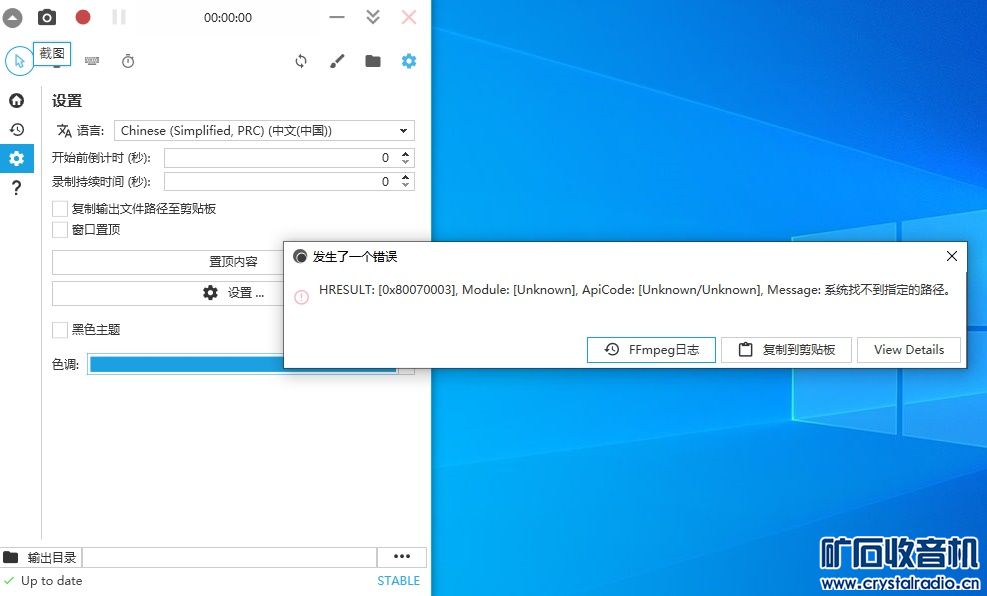Open the language dropdown showing Chinese (Simplified, PRC)
Viewport: 987px width, 596px height.
click(264, 131)
